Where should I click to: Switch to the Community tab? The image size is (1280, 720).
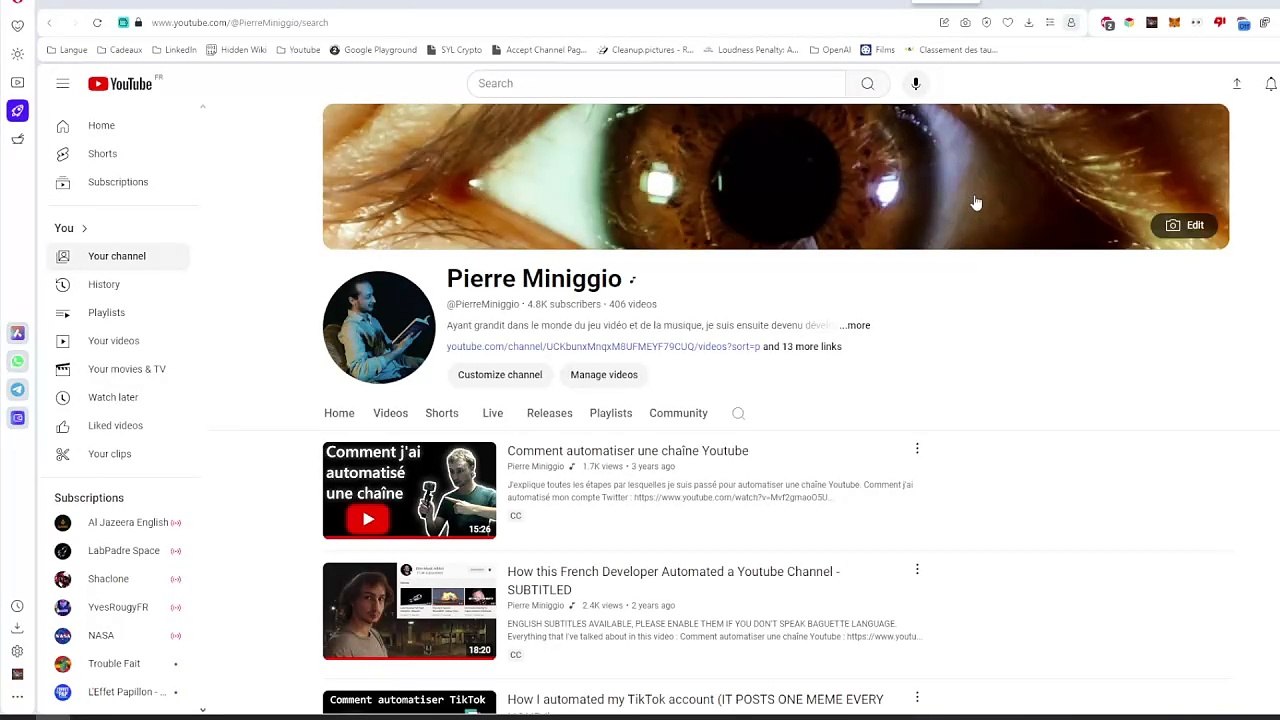[x=678, y=413]
